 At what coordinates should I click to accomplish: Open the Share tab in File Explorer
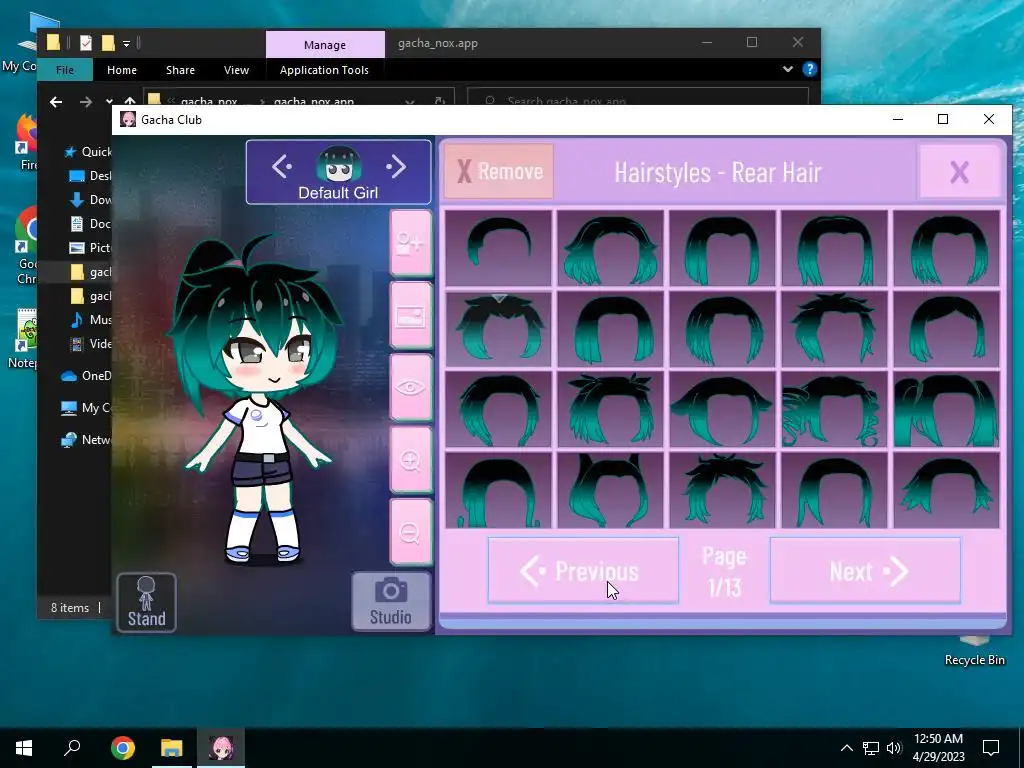180,70
